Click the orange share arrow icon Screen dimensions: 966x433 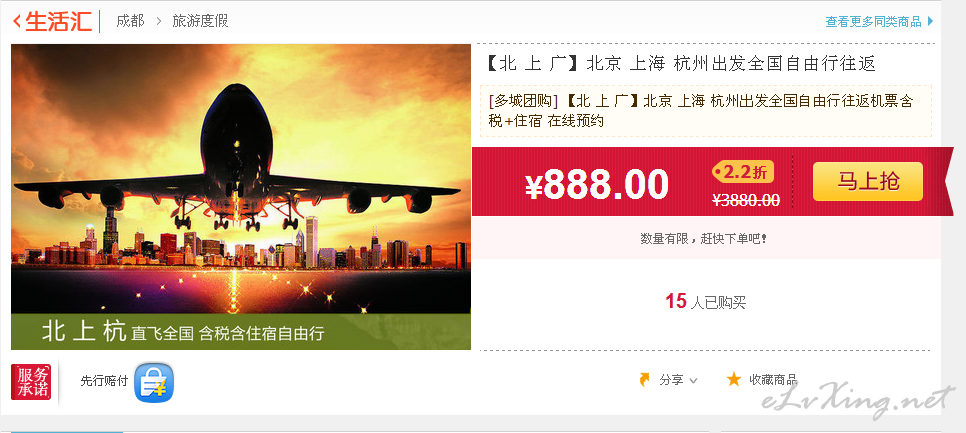[644, 379]
